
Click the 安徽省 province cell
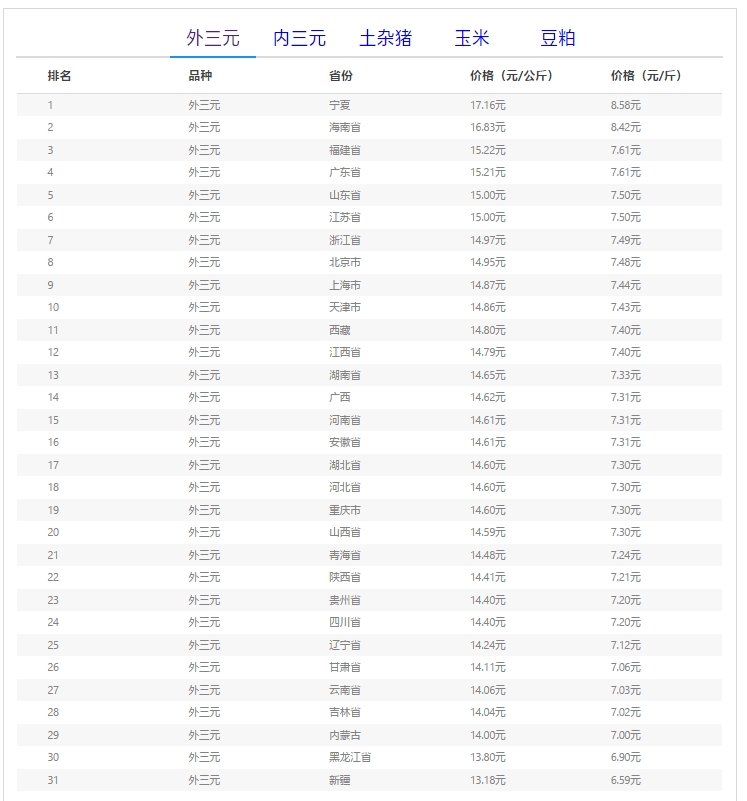click(345, 442)
